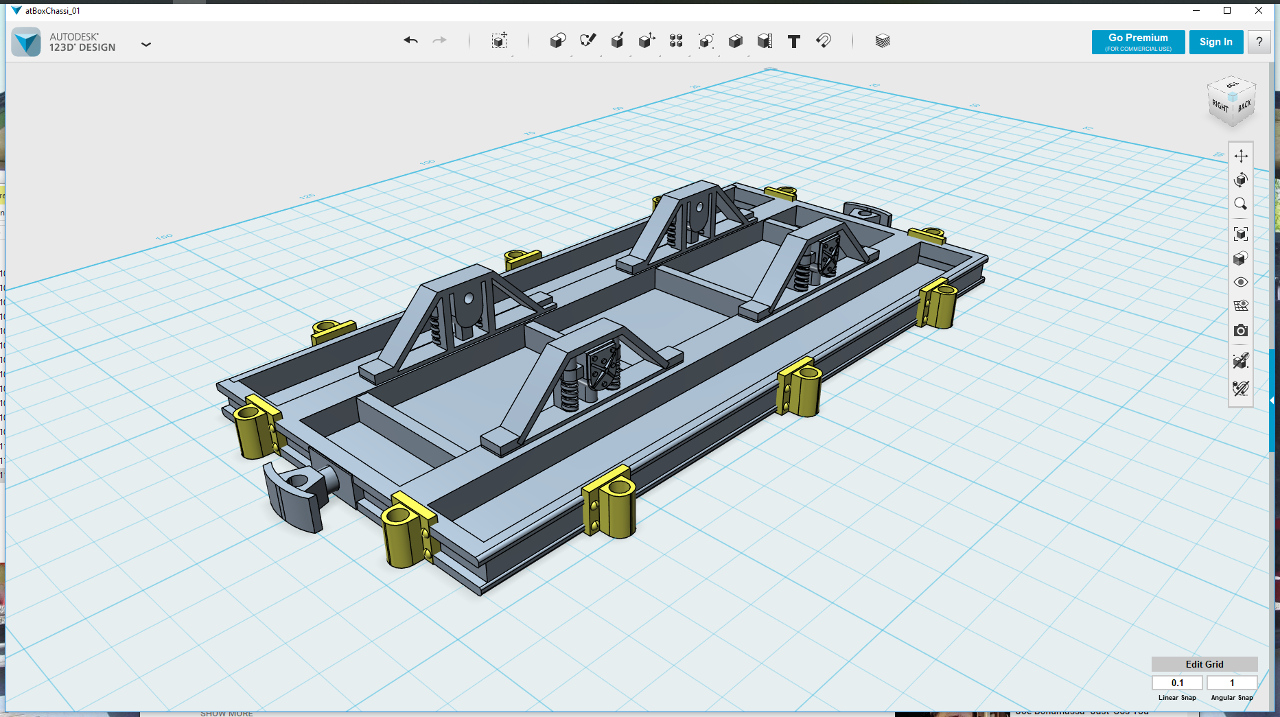
Task: Open the help question mark button
Action: 1258,42
